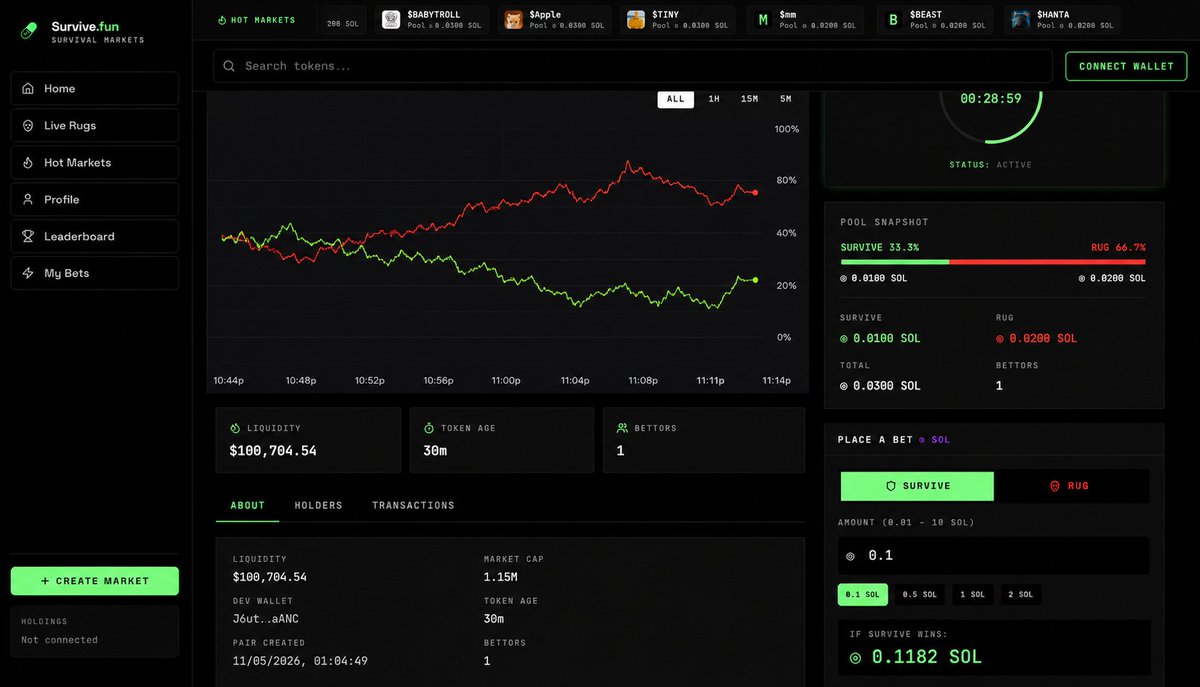This screenshot has height=687, width=1200.
Task: Click the Hot Markets flame icon in sidebar
Action: (28, 163)
